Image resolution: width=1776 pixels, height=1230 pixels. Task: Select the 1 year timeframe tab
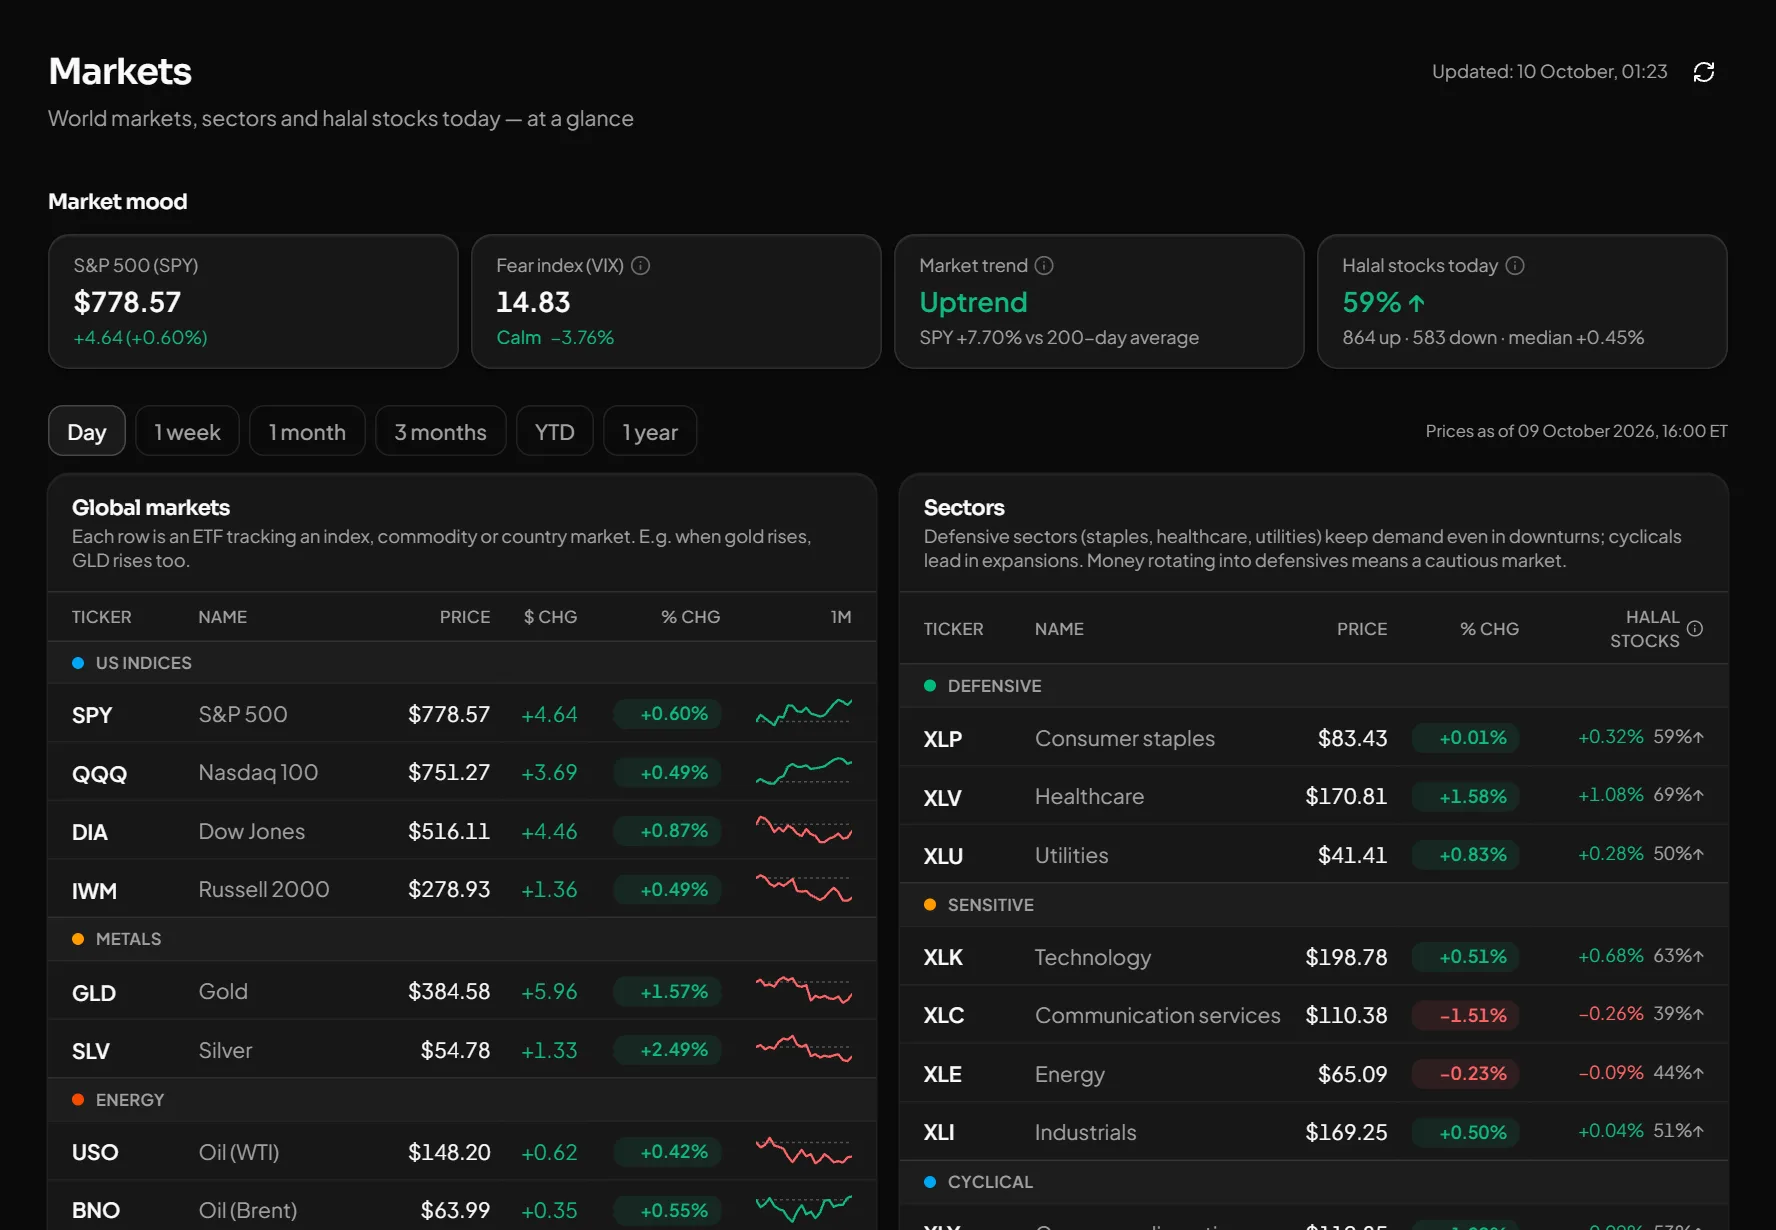coord(650,431)
